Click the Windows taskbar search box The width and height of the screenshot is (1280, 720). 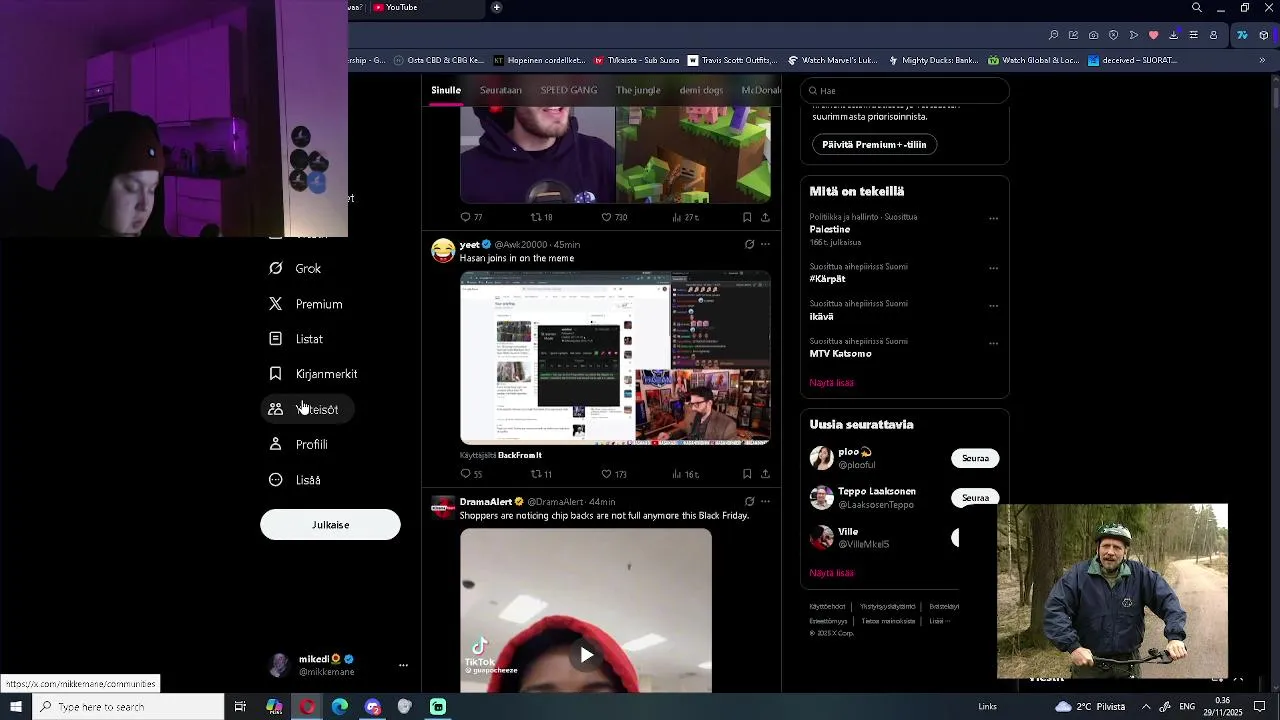(128, 707)
